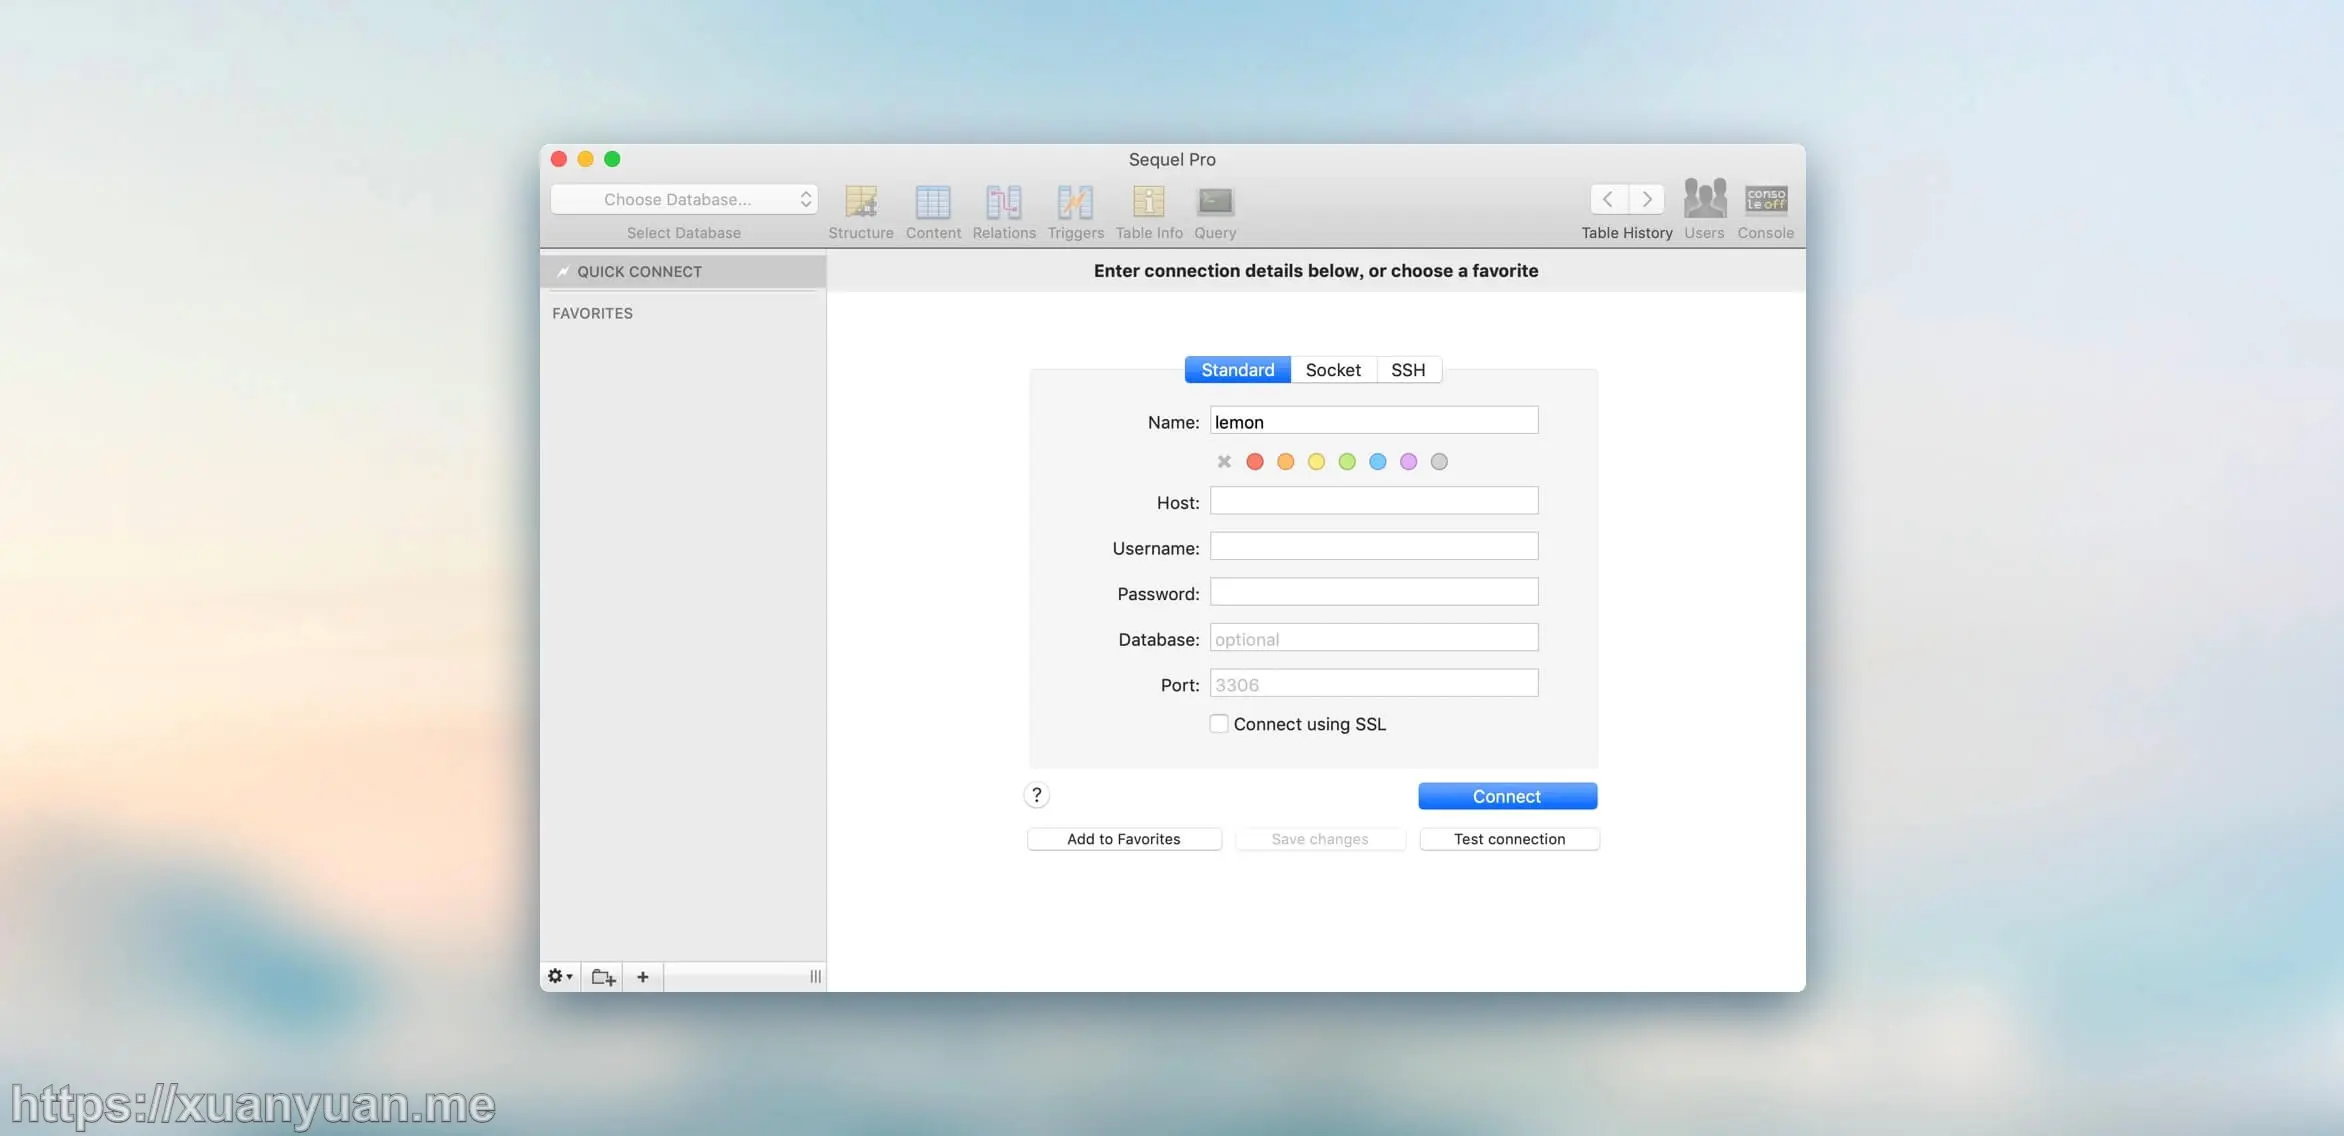This screenshot has width=2344, height=1136.
Task: Focus the Port field showing 3306
Action: pyautogui.click(x=1374, y=684)
